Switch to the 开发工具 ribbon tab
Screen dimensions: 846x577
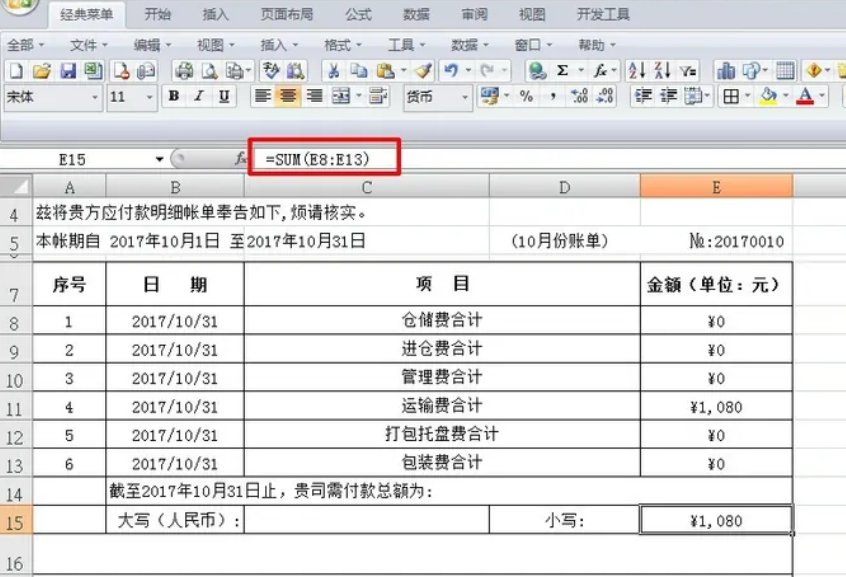[603, 14]
